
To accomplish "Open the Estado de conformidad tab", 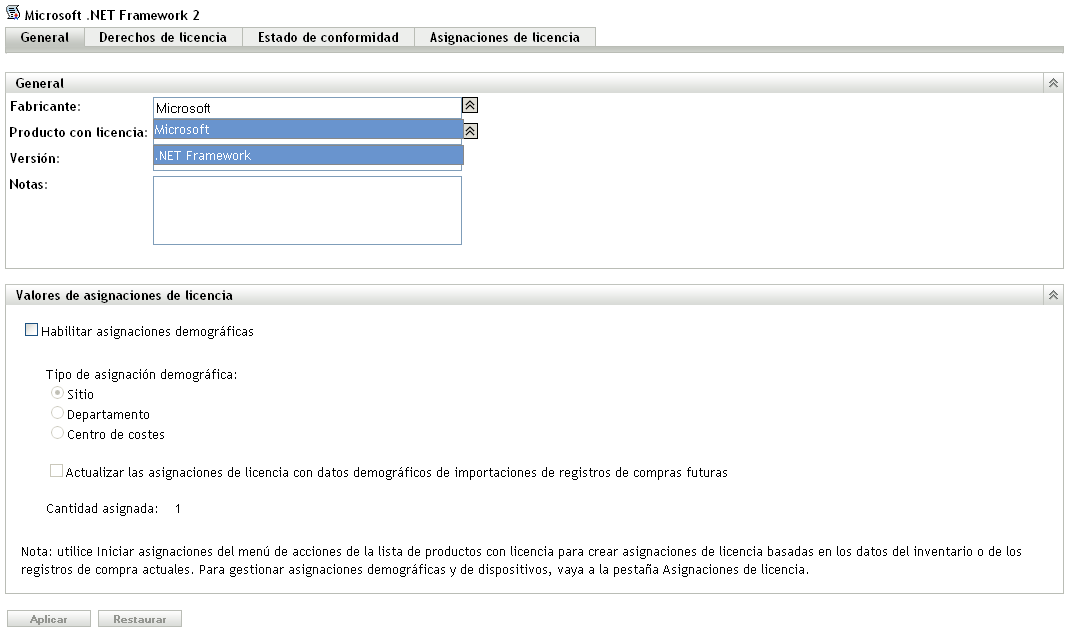I will (328, 37).
